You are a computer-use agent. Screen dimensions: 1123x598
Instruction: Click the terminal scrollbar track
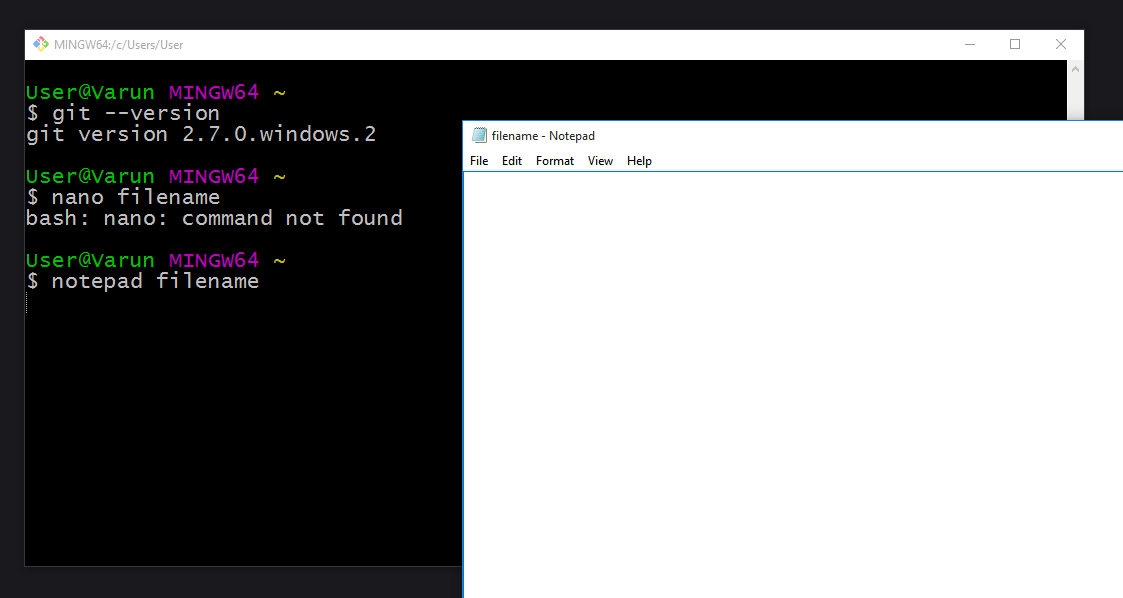tap(1075, 100)
